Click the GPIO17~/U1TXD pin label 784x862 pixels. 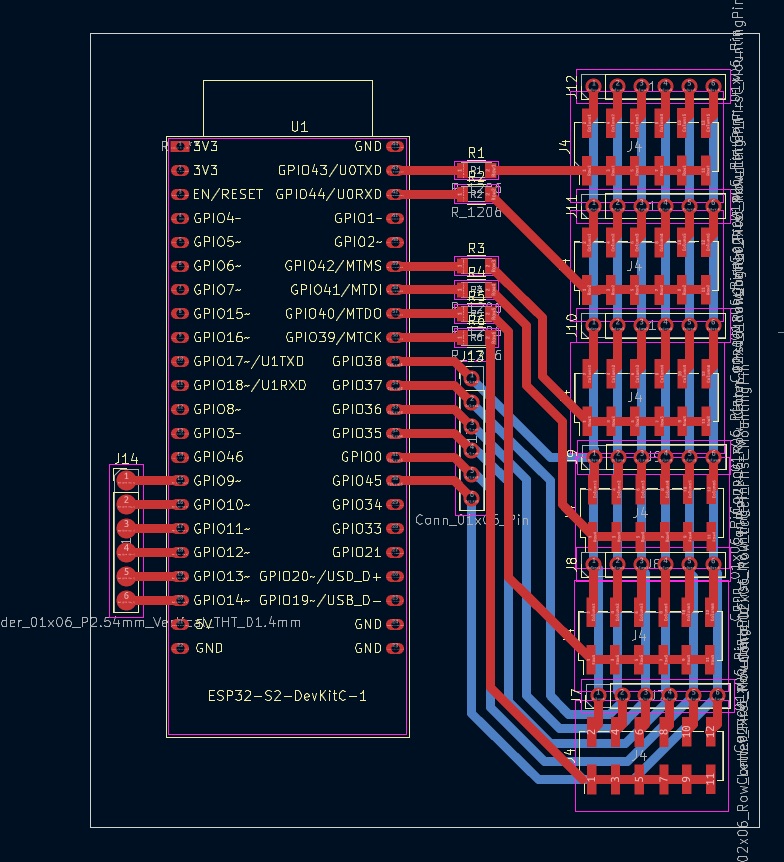[x=249, y=361]
